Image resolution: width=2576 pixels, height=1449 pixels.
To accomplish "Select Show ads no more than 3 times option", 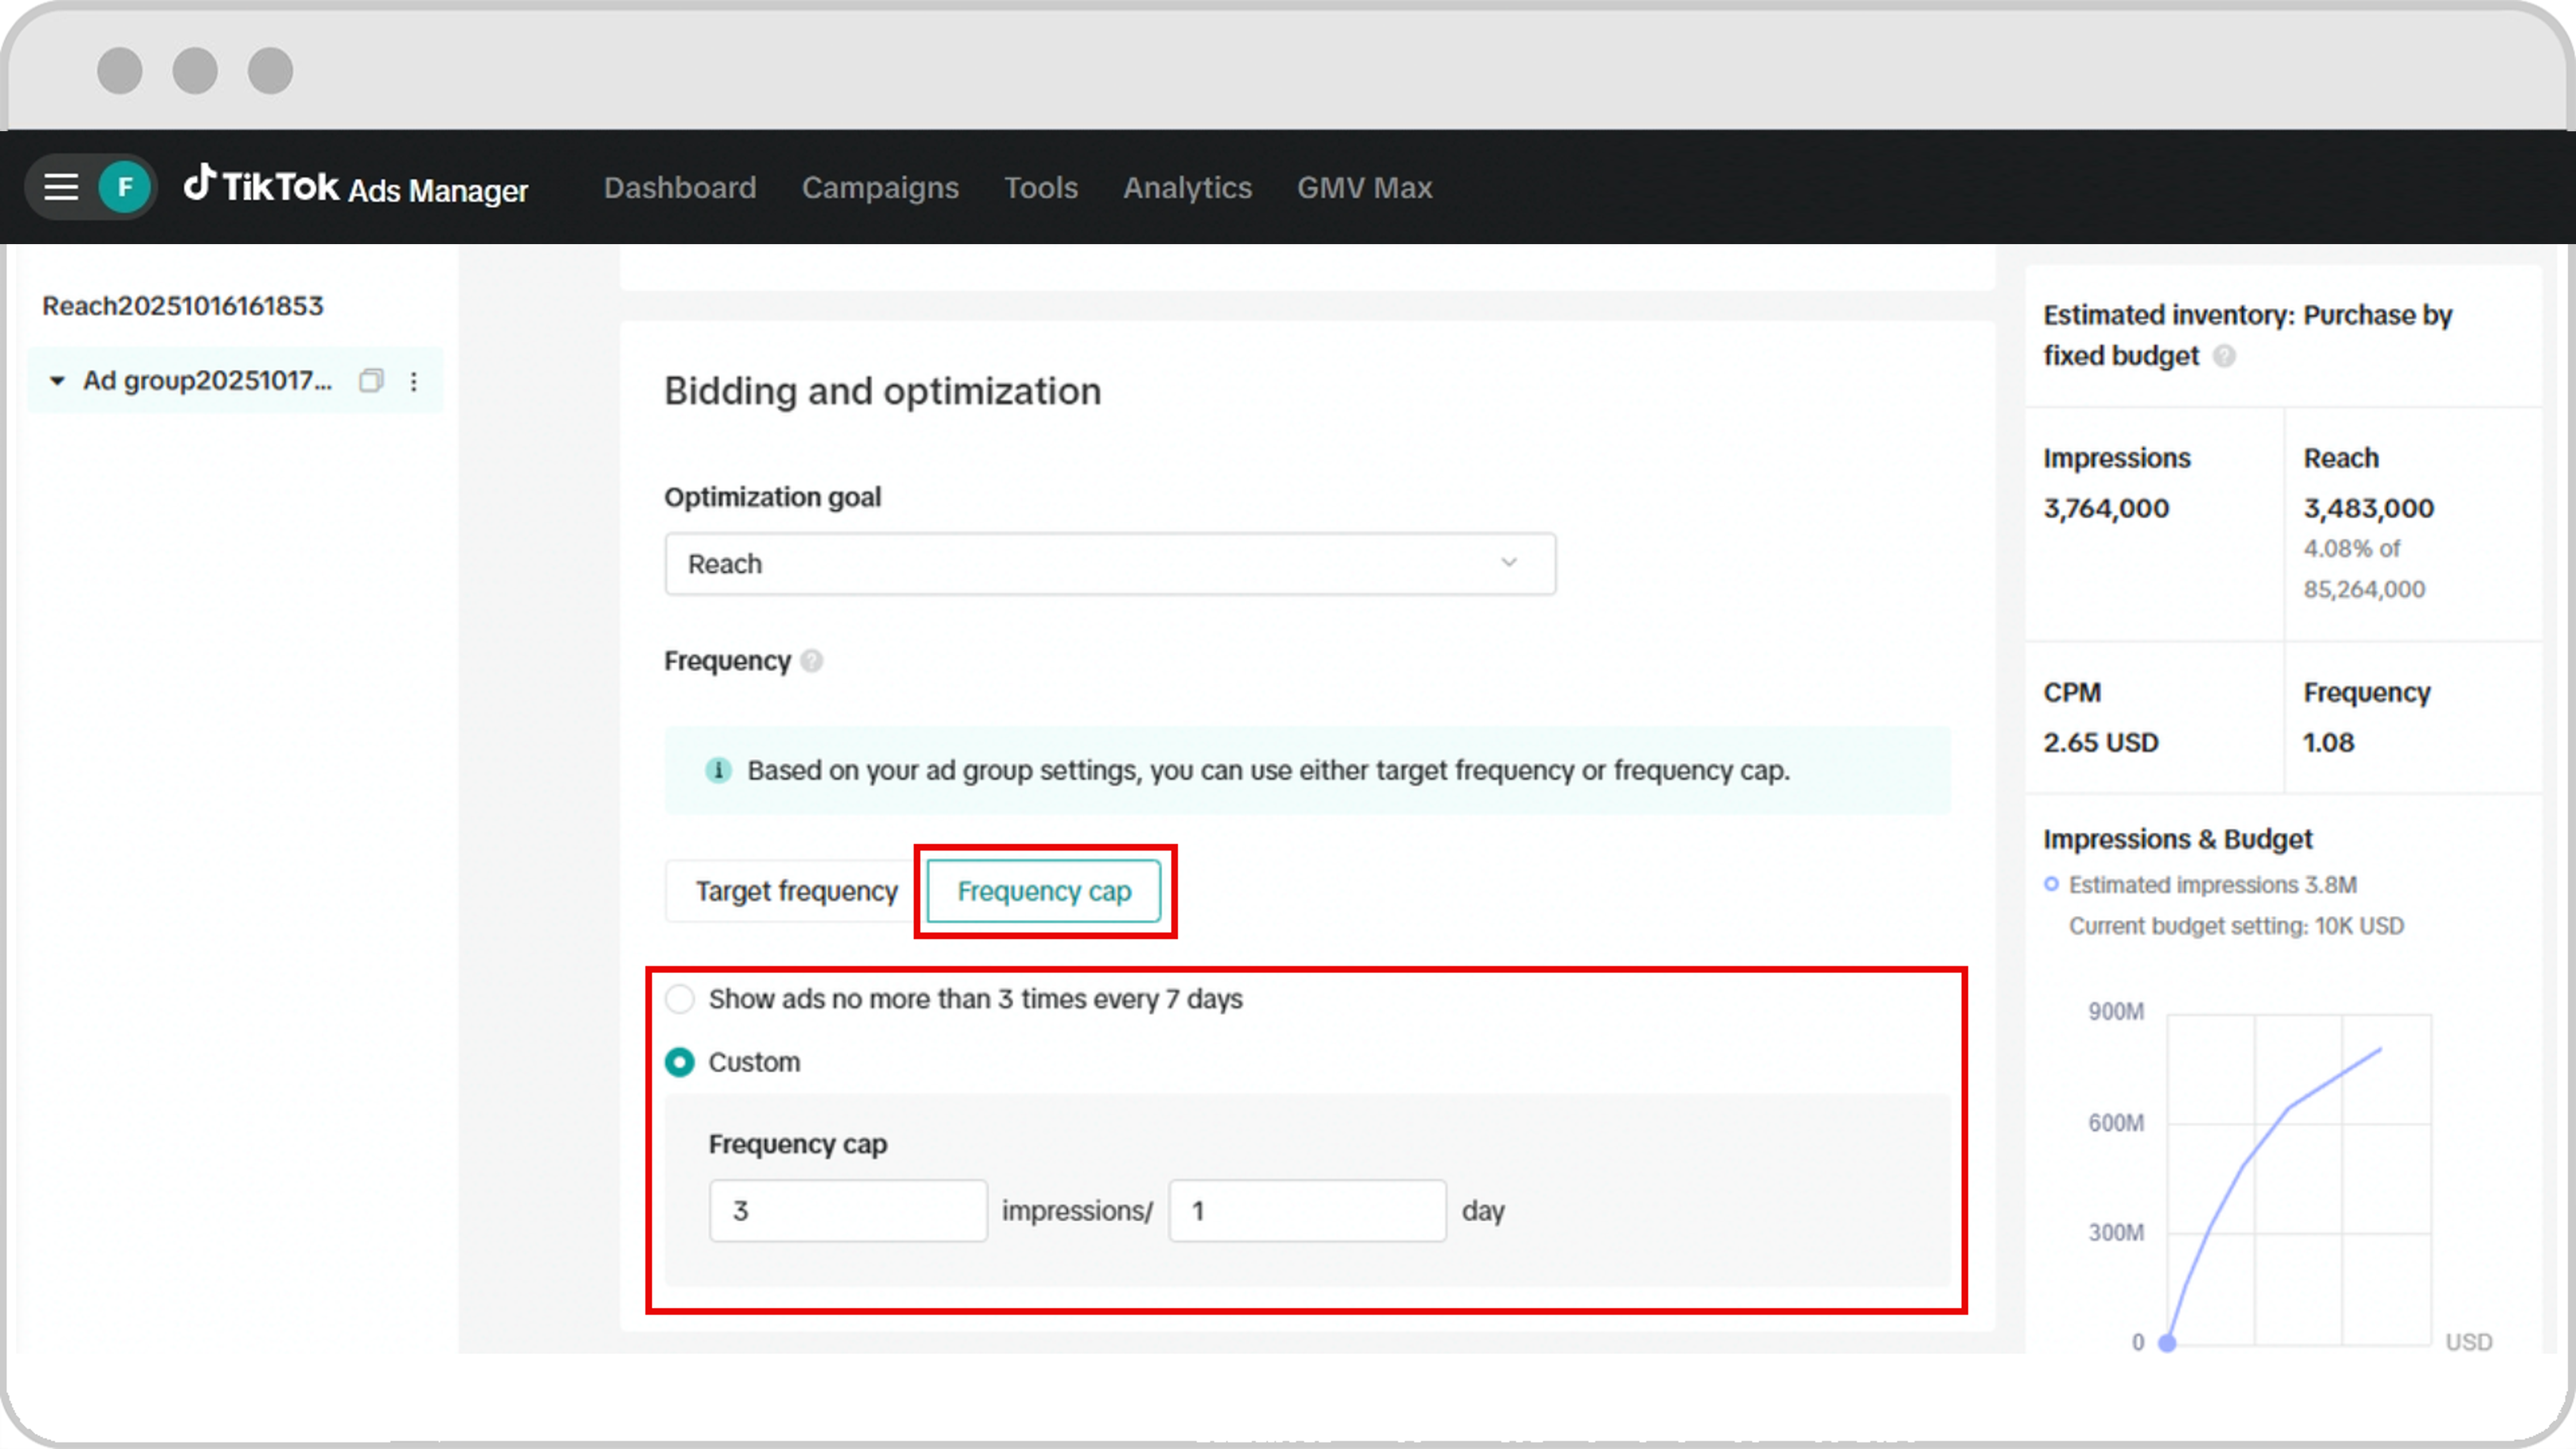I will [680, 999].
